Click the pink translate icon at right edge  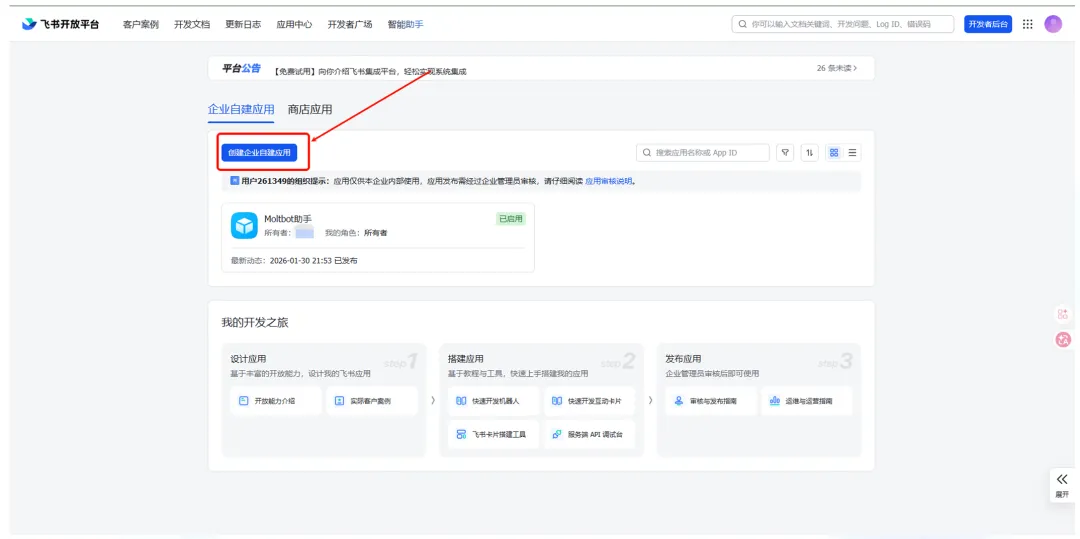click(x=1062, y=339)
